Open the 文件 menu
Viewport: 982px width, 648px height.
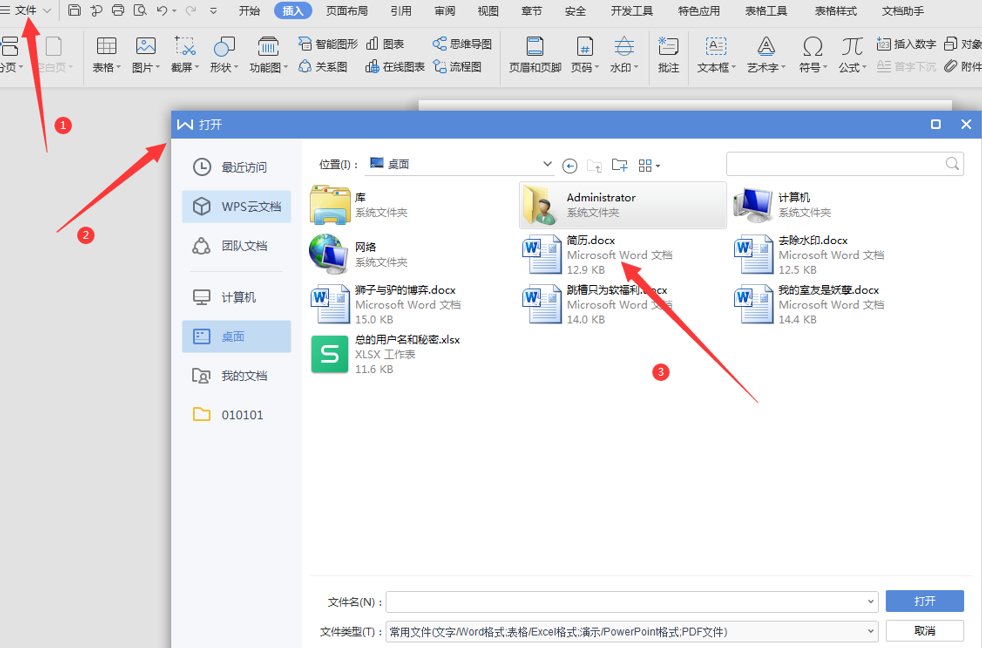click(26, 10)
